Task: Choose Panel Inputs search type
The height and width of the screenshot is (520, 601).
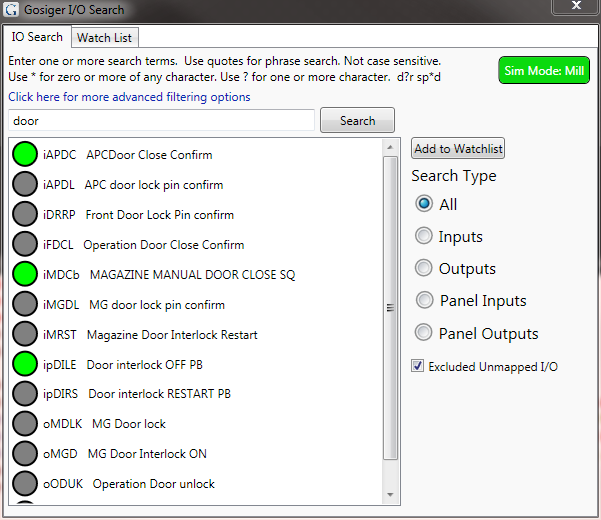Action: click(x=424, y=301)
